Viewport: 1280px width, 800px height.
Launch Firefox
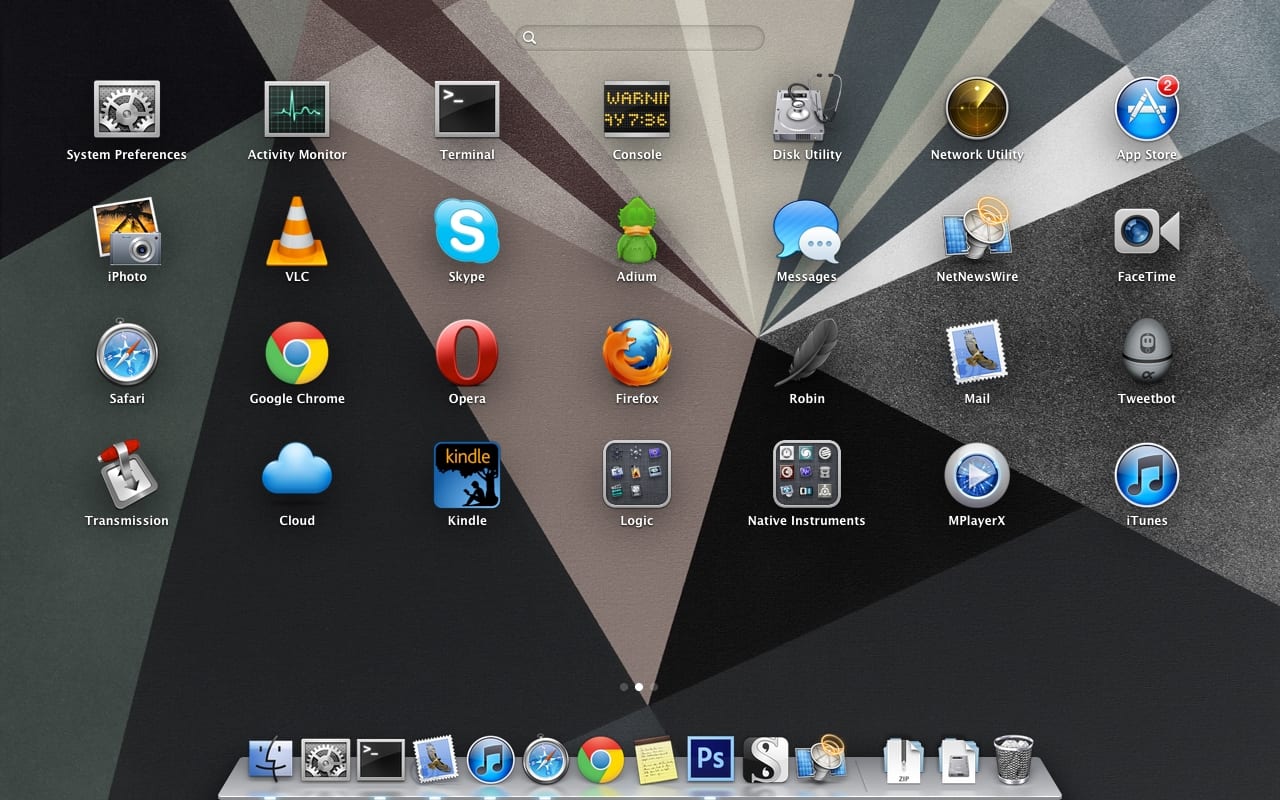(x=637, y=353)
